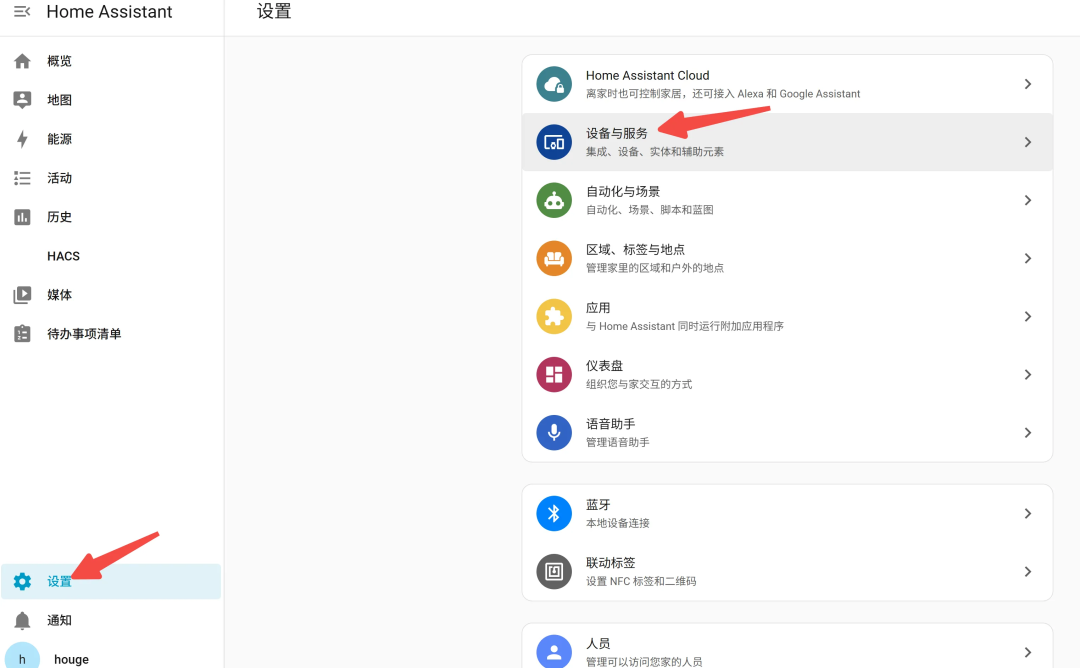This screenshot has width=1080, height=668.
Task: Click description 集成、设备、实体和辅助元素
Action: 654,152
